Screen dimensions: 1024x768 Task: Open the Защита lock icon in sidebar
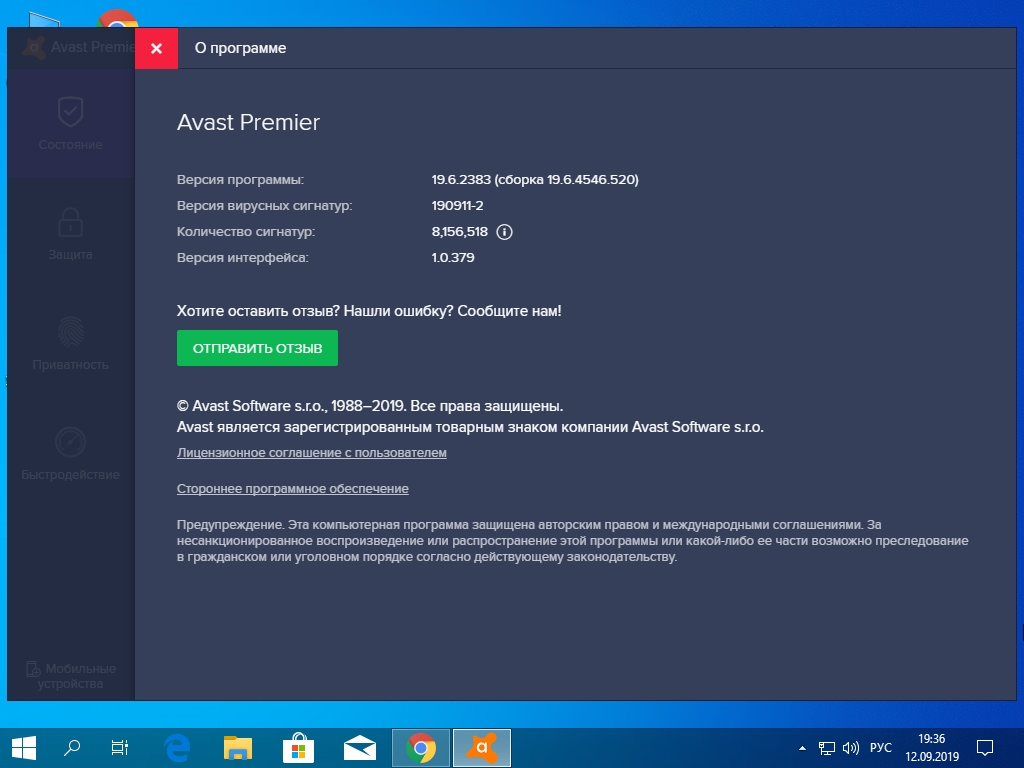(x=71, y=222)
